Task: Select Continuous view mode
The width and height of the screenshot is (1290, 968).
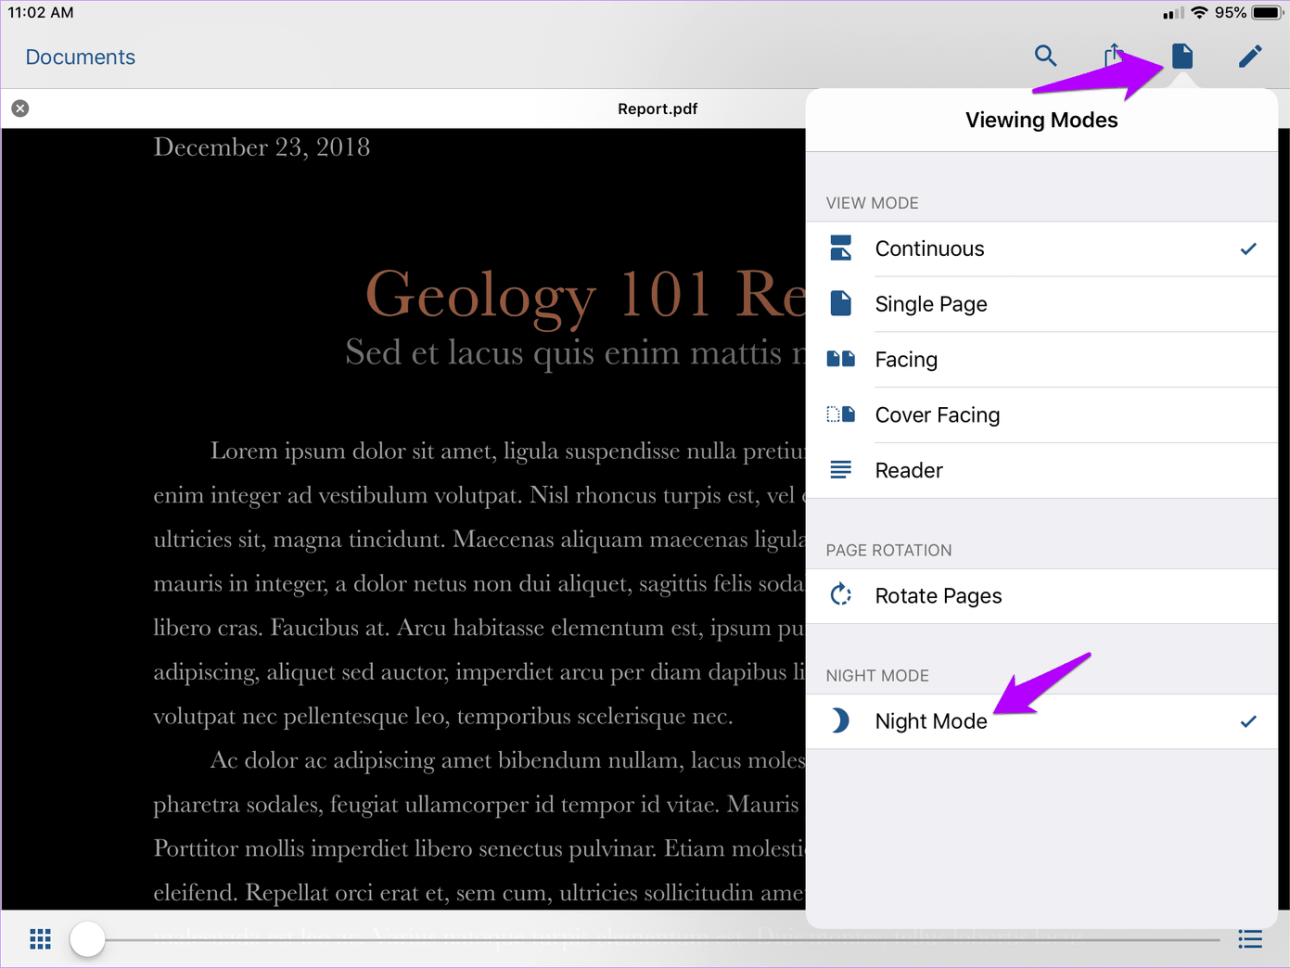Action: [x=930, y=249]
